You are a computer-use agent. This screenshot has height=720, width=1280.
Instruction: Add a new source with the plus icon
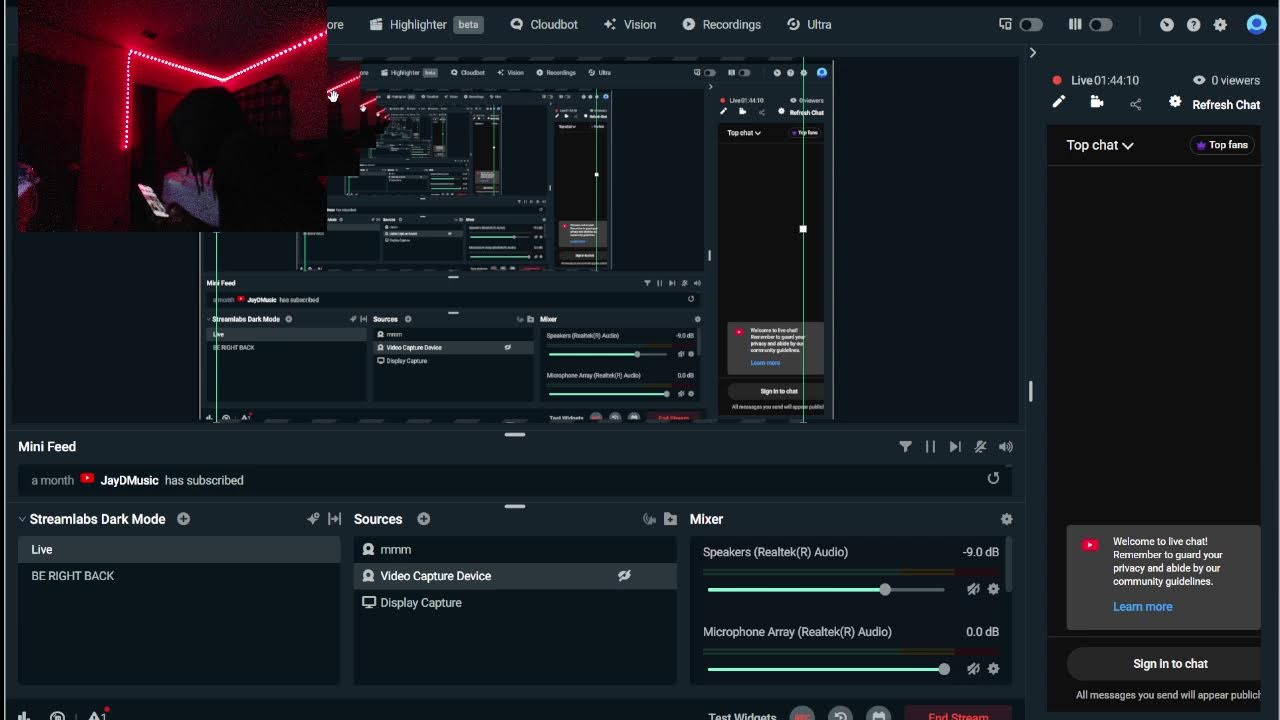(x=423, y=519)
